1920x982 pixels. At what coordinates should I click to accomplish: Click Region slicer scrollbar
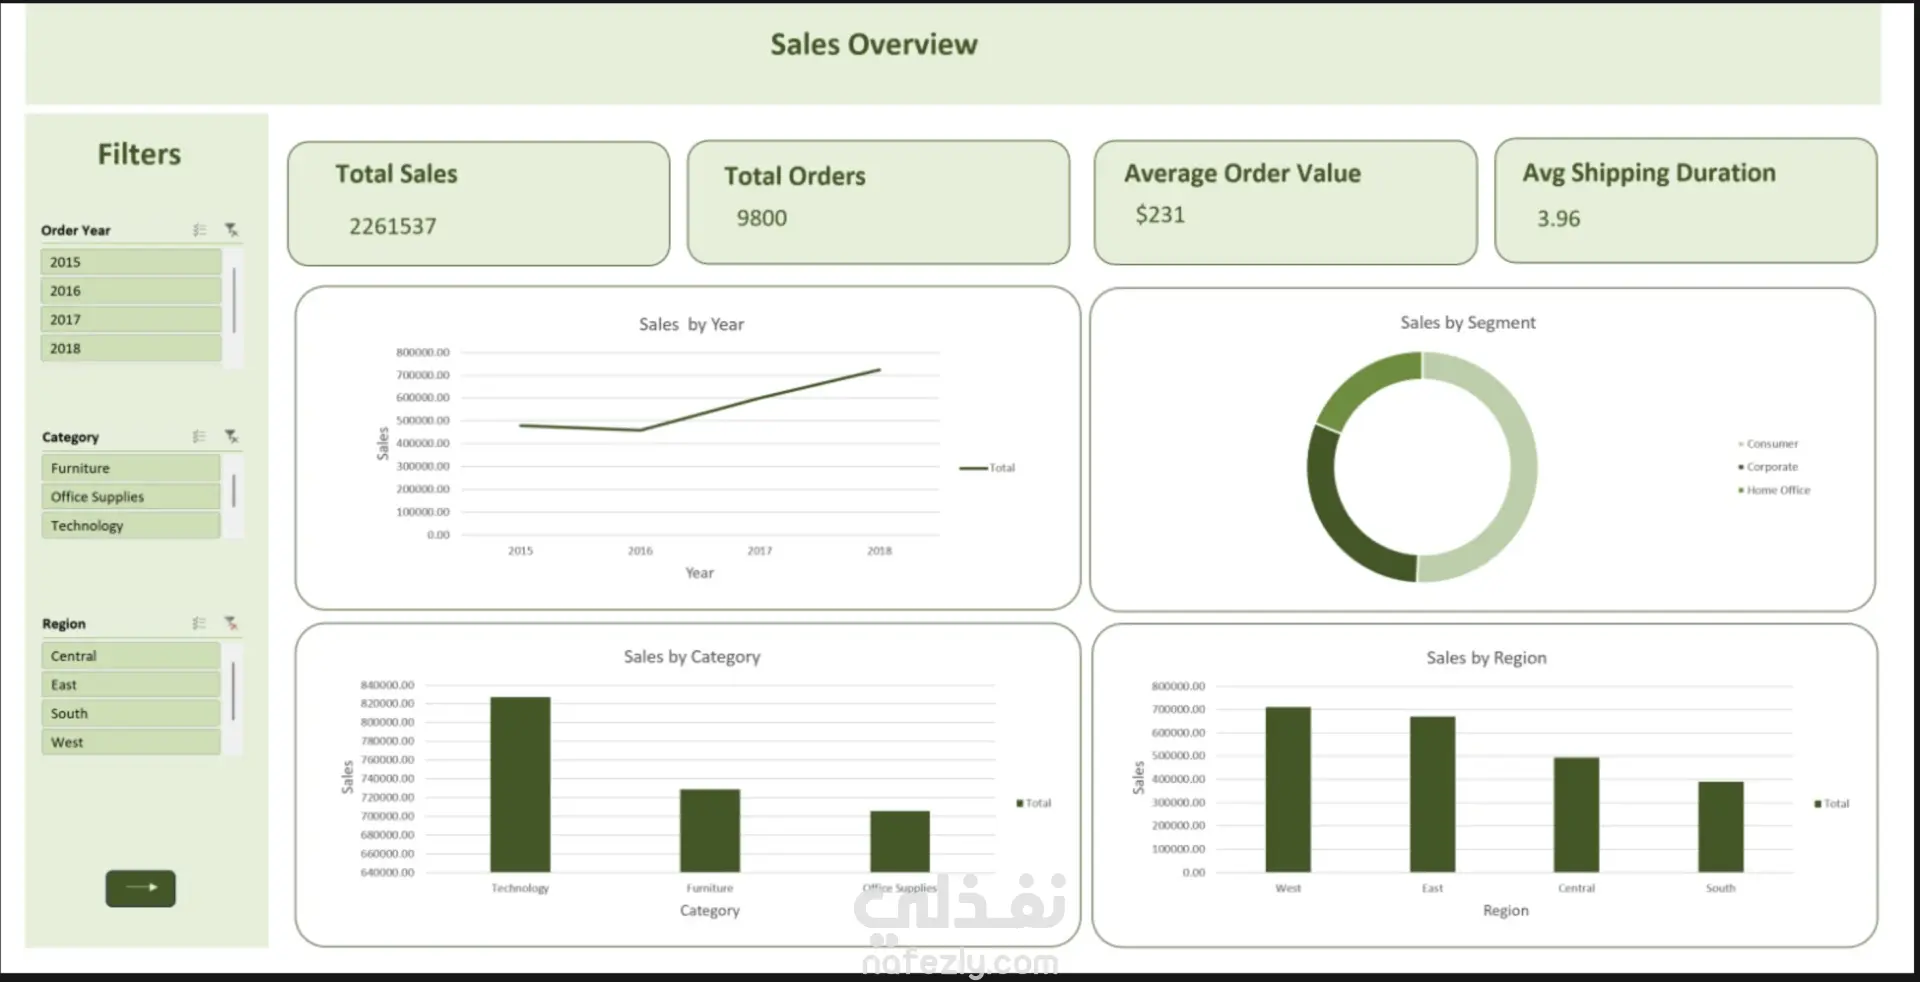pos(234,690)
